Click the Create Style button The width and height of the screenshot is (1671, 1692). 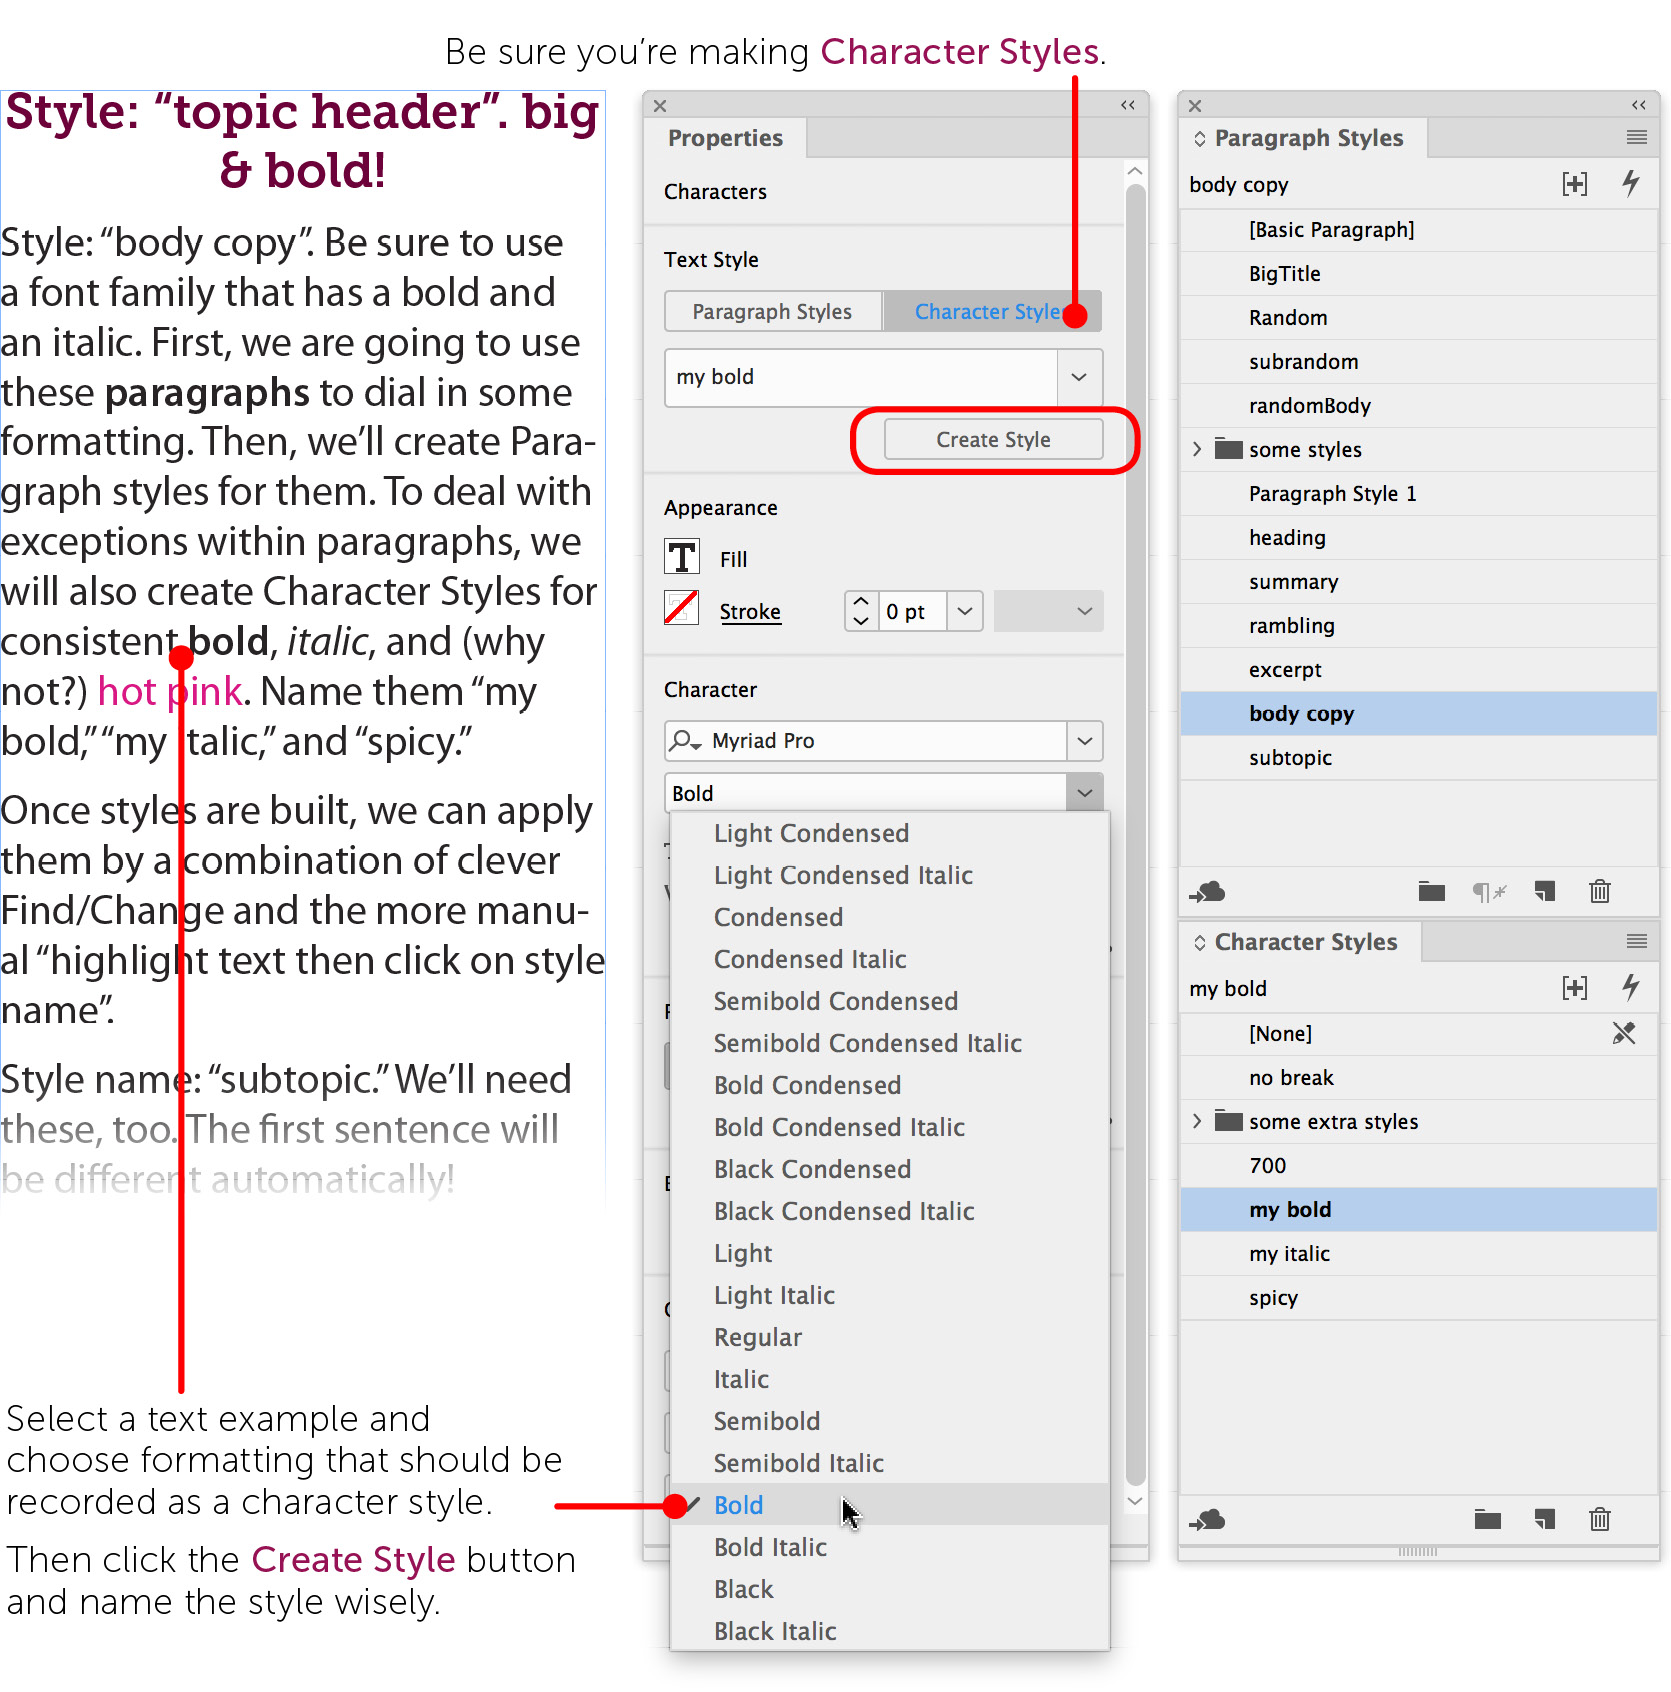pyautogui.click(x=994, y=440)
